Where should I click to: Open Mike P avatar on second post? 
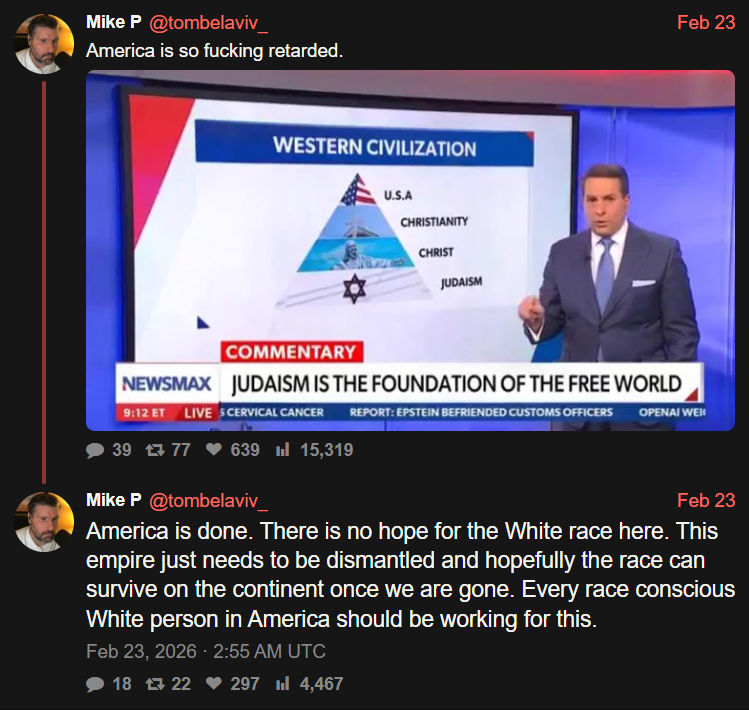pyautogui.click(x=44, y=522)
